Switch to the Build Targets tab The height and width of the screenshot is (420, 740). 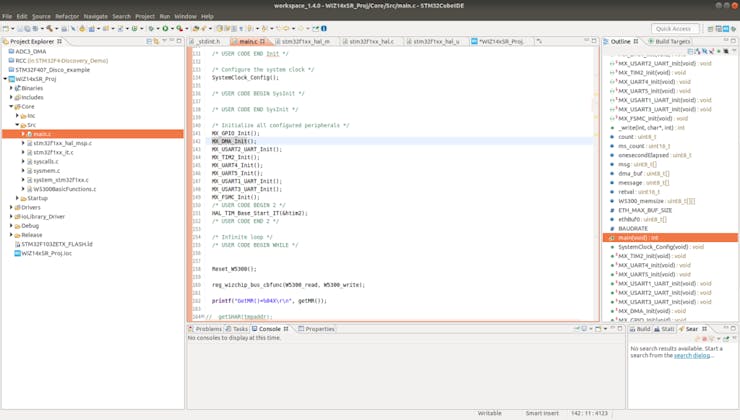(669, 42)
